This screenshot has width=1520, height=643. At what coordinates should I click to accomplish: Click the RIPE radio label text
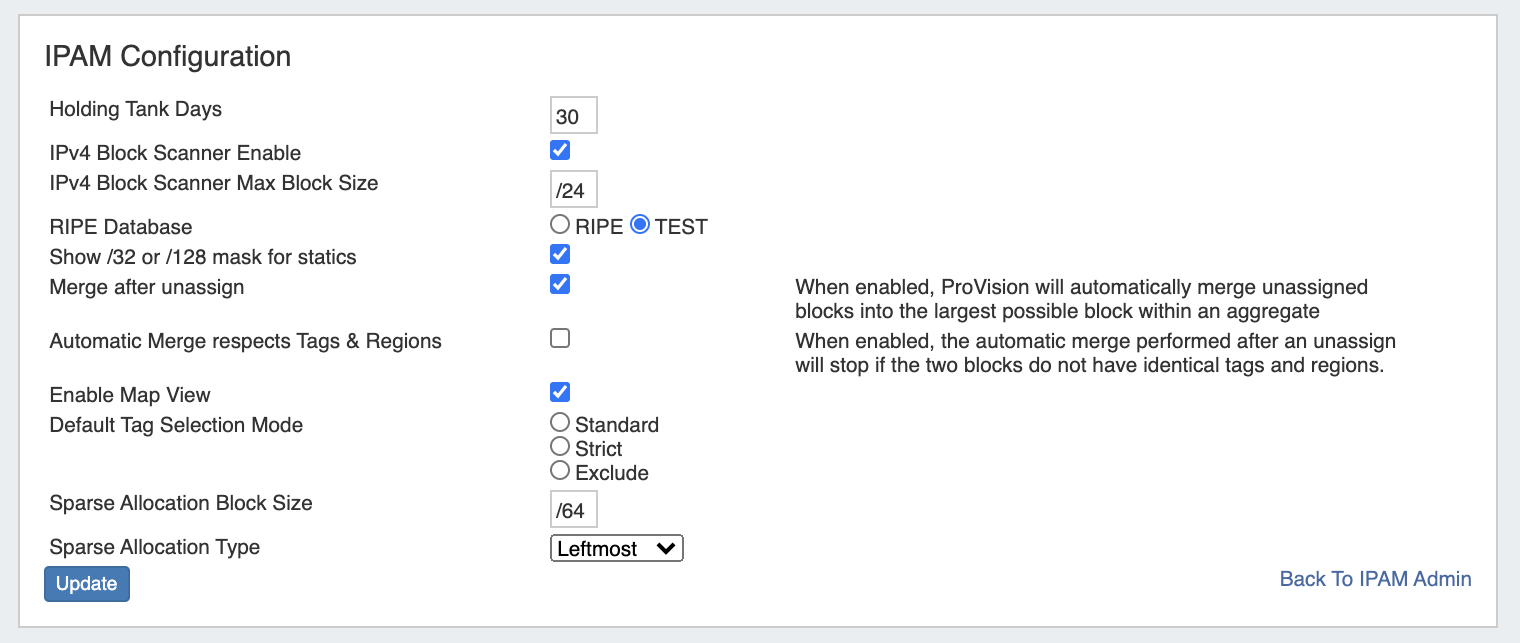[x=599, y=227]
